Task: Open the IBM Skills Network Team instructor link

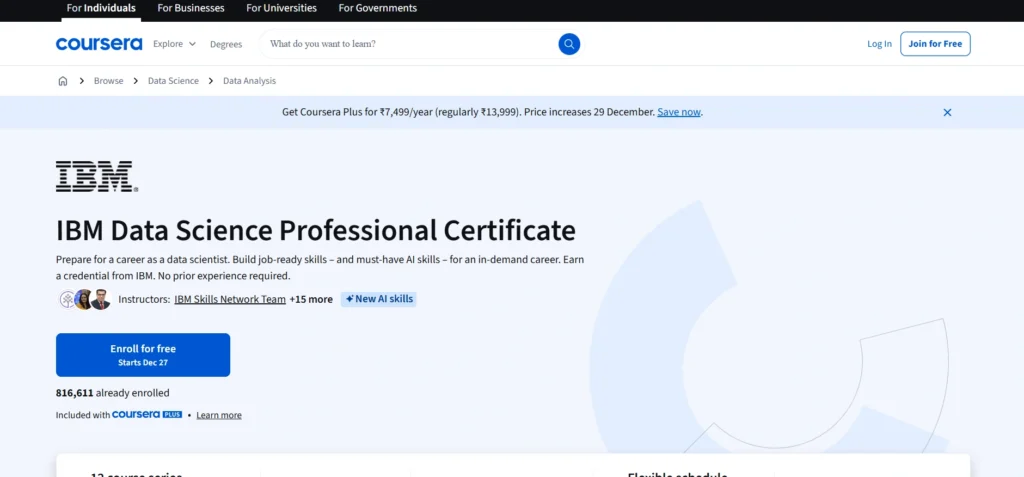Action: tap(230, 299)
